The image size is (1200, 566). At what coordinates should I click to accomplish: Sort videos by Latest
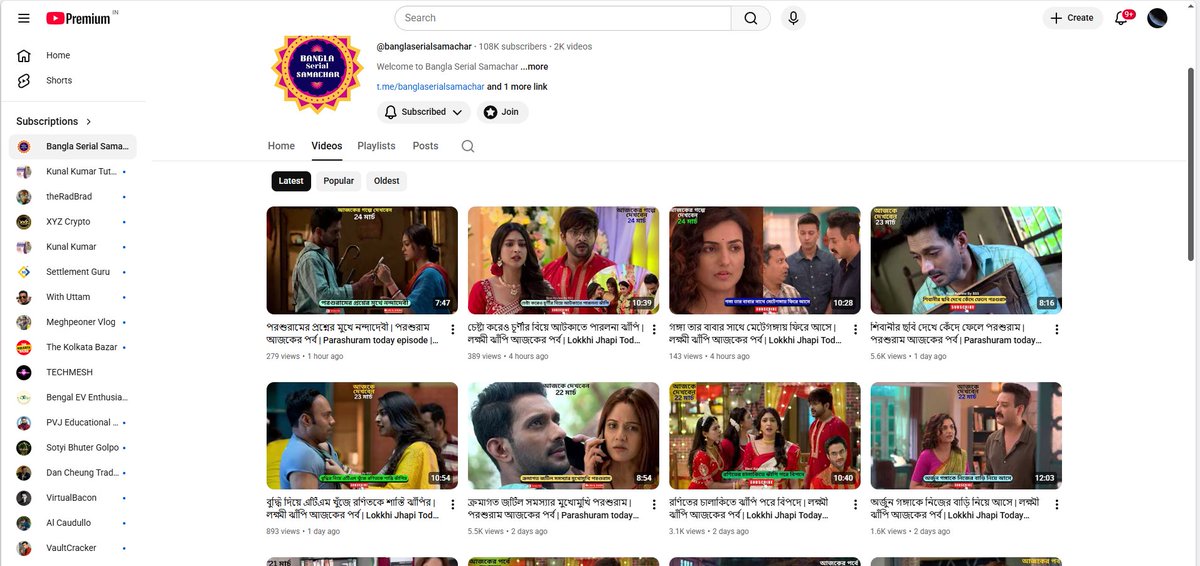[291, 181]
